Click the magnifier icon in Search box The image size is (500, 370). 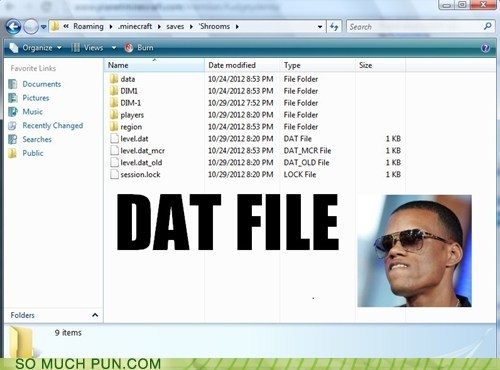(487, 26)
